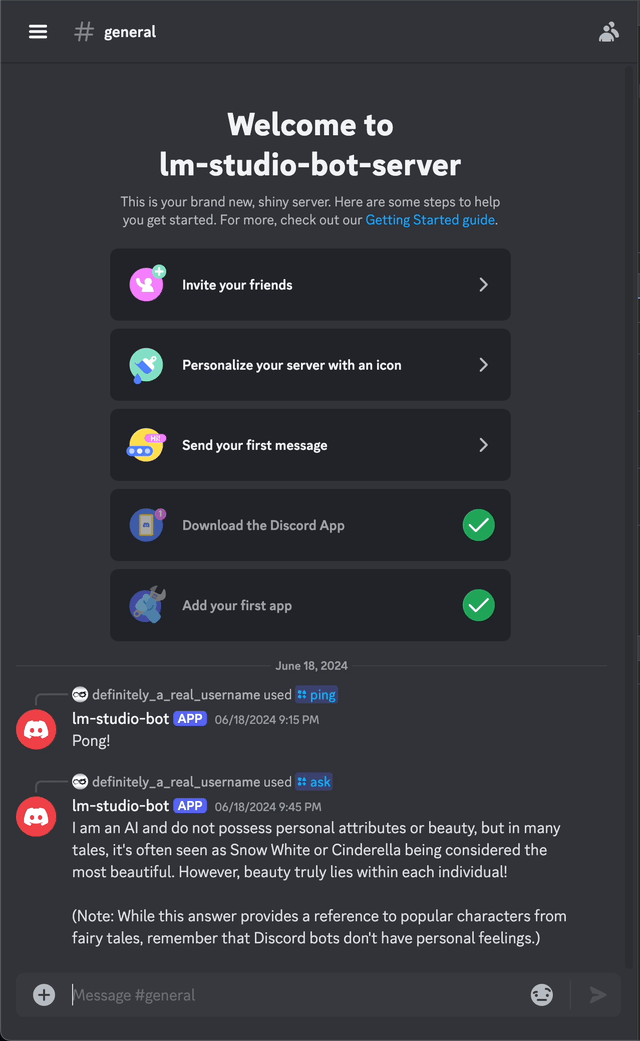The width and height of the screenshot is (640, 1041).
Task: Select the general channel title in header
Action: coord(129,32)
